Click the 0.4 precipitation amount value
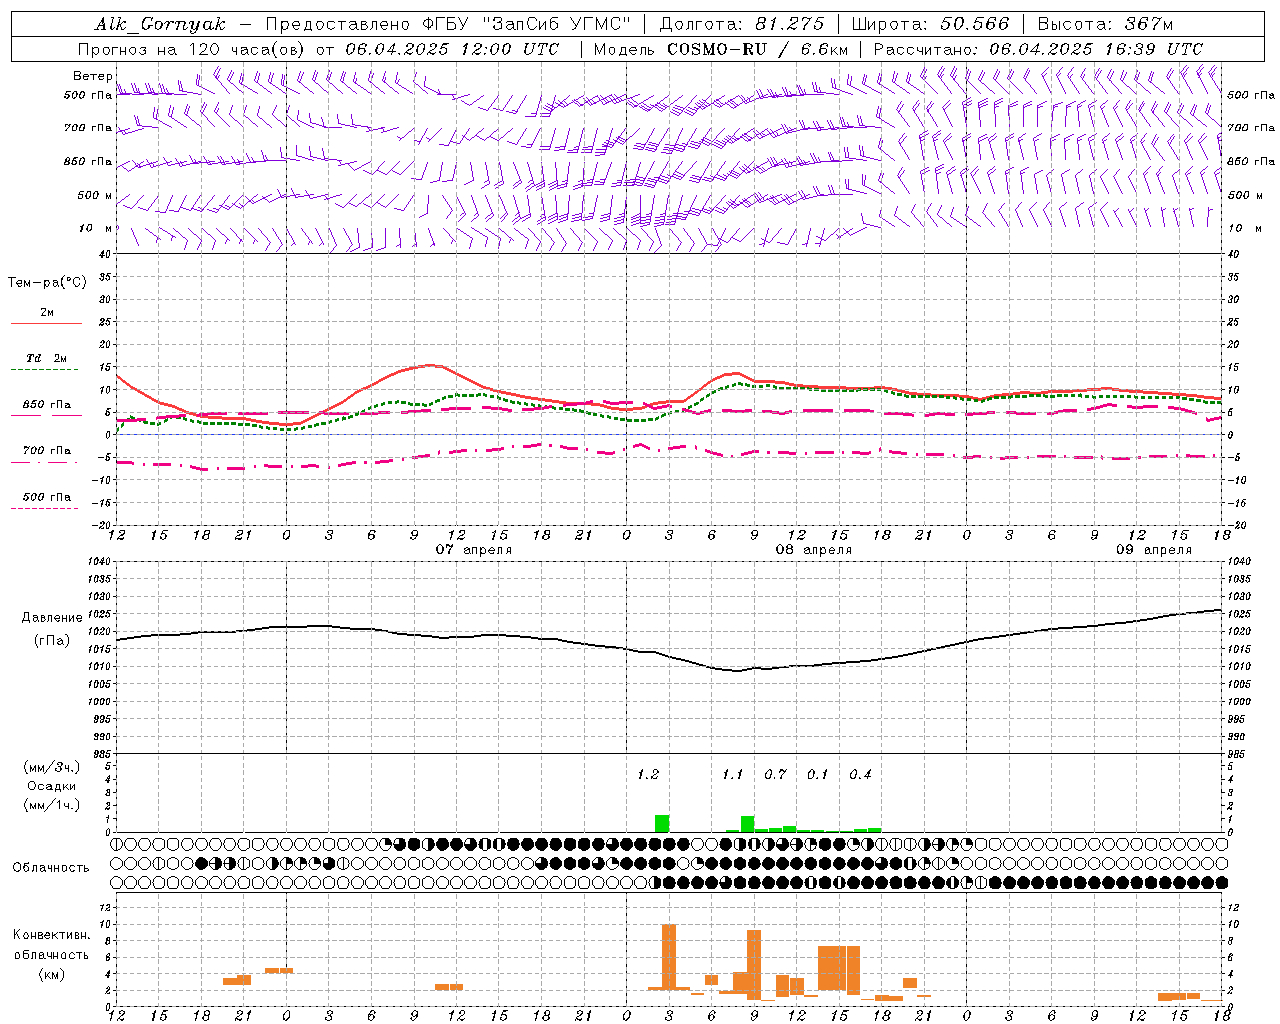Image resolution: width=1280 pixels, height=1024 pixels. [x=860, y=774]
